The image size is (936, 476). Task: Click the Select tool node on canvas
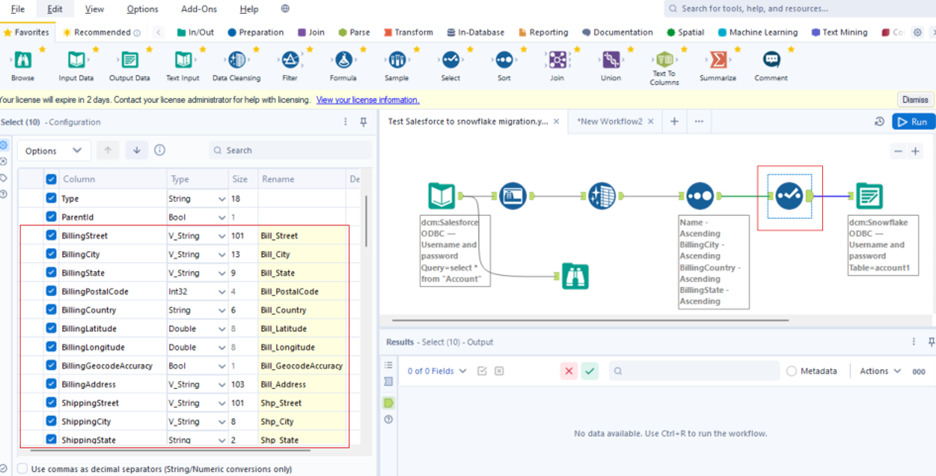click(789, 194)
